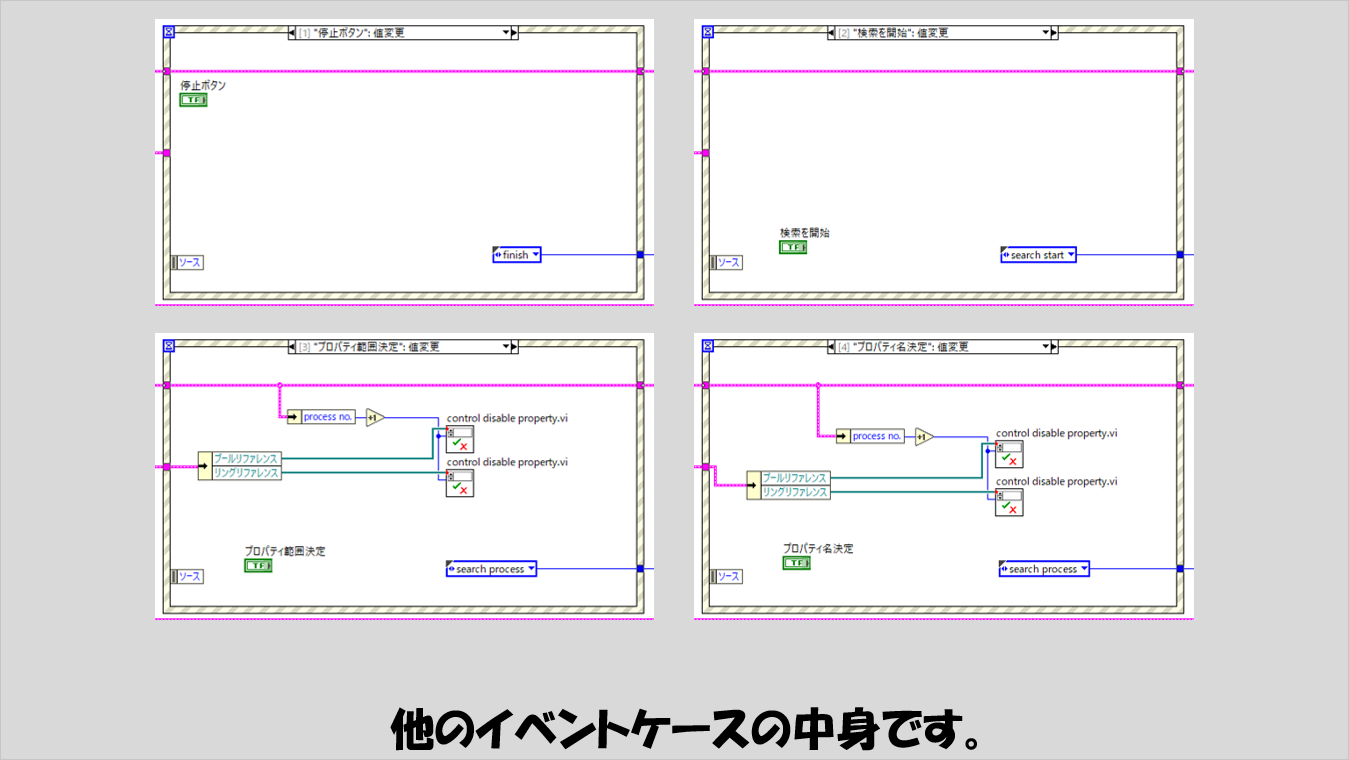The width and height of the screenshot is (1349, 760).
Task: Click upper control disable property.vi in プロパティ範囲決定 case
Action: click(459, 439)
